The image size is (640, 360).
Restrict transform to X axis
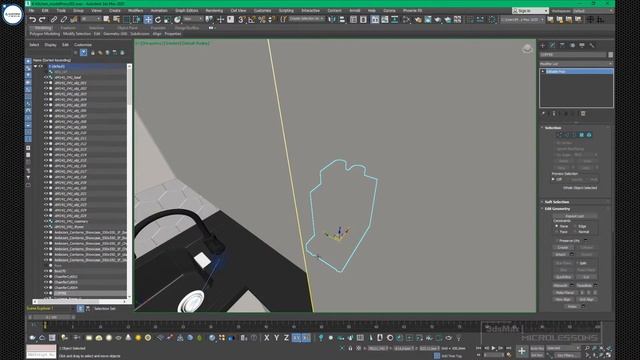tap(267, 338)
